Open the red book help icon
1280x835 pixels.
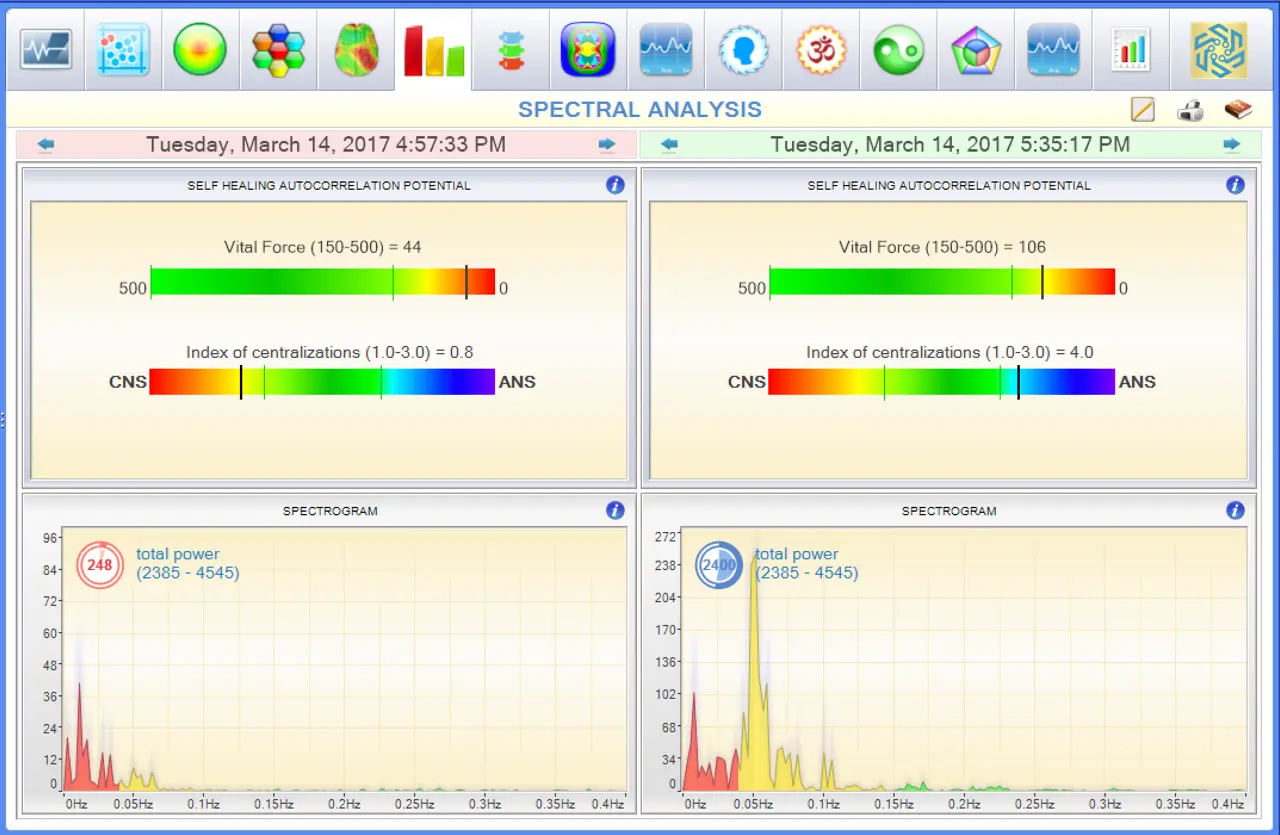1238,109
